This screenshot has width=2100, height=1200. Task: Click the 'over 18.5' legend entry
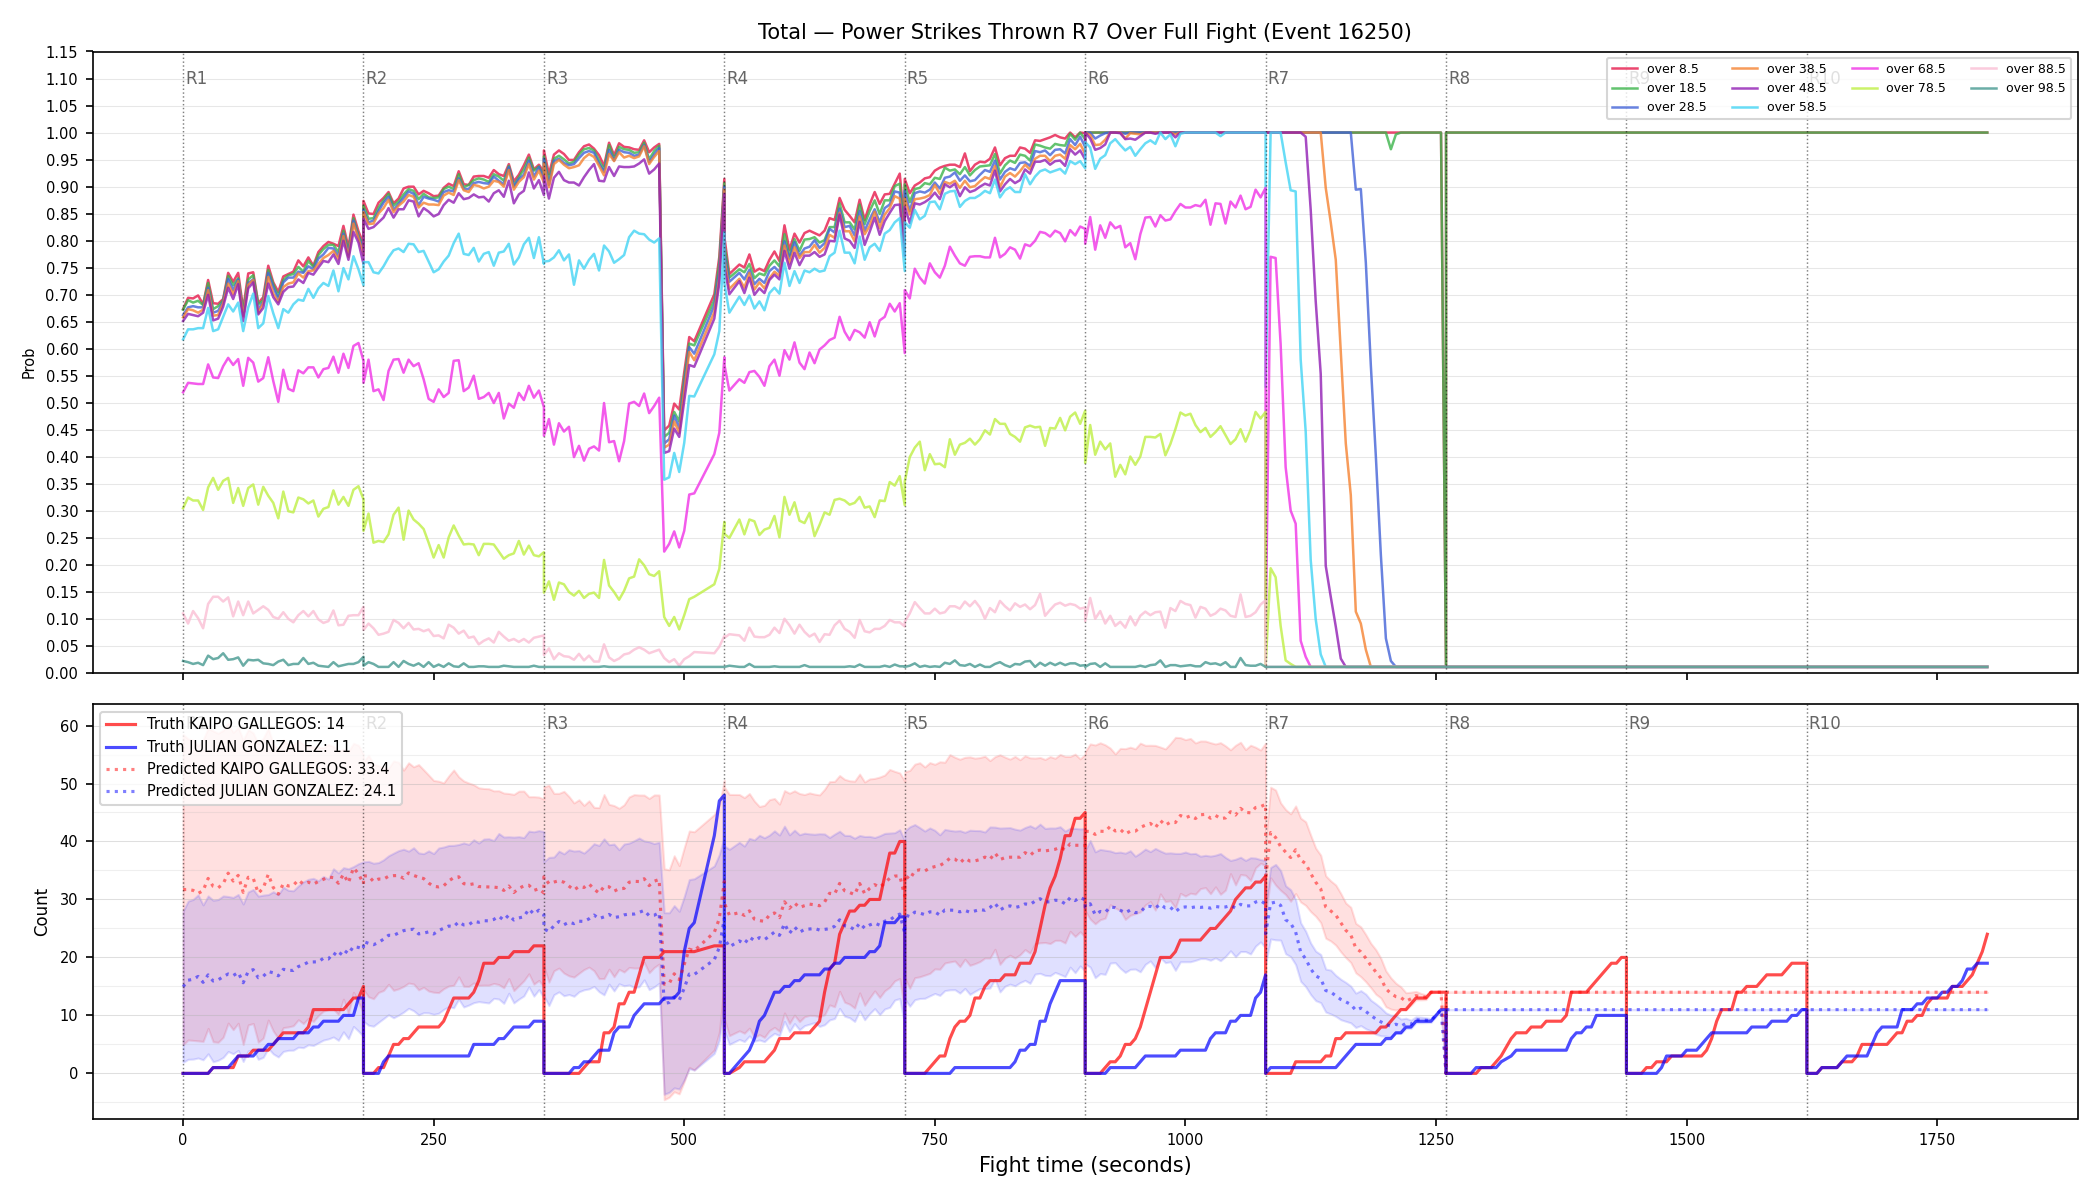[x=1659, y=88]
